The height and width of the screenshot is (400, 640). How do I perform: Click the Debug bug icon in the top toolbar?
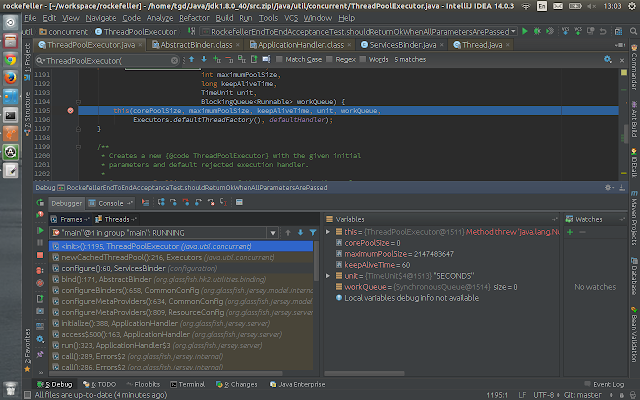click(537, 31)
